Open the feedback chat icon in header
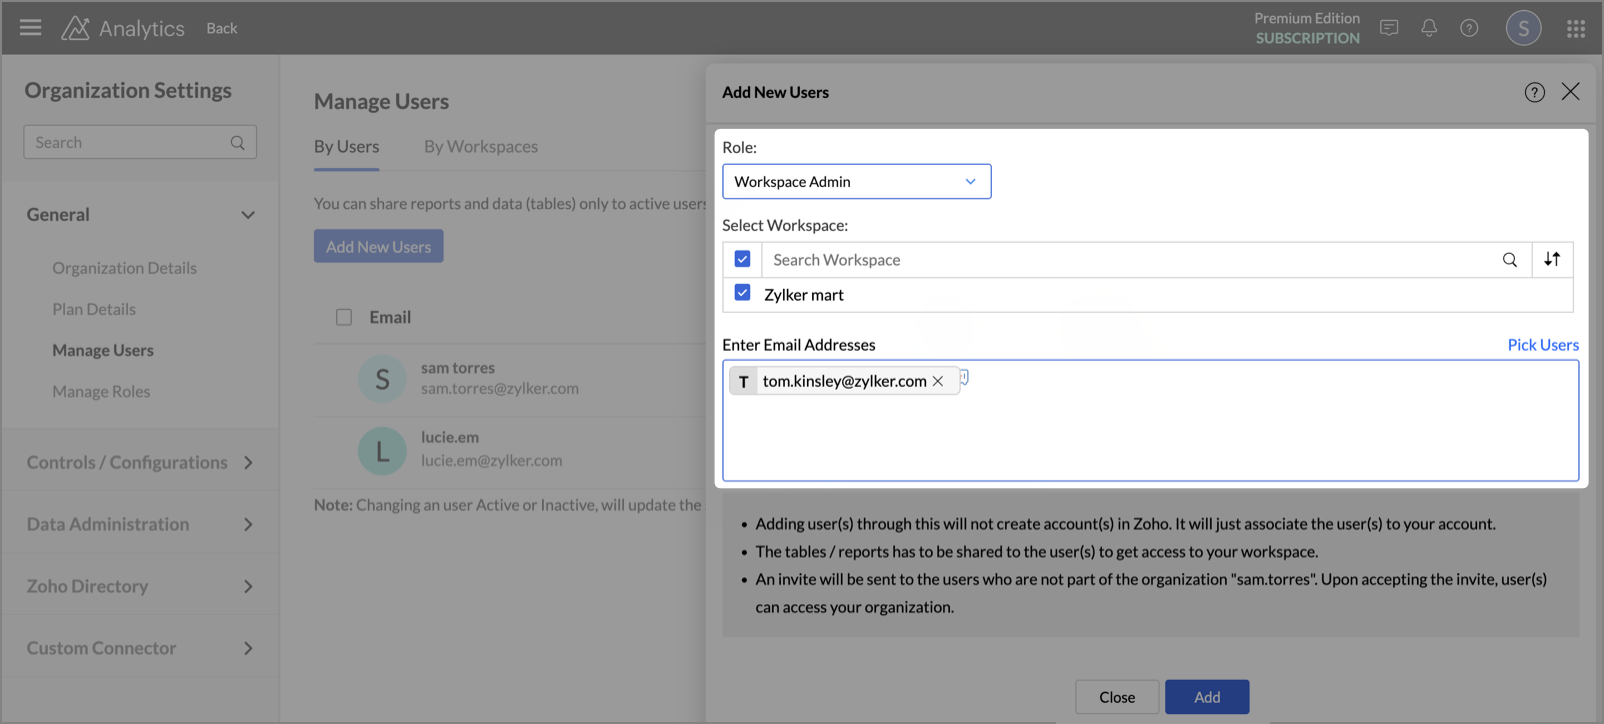 [x=1389, y=28]
